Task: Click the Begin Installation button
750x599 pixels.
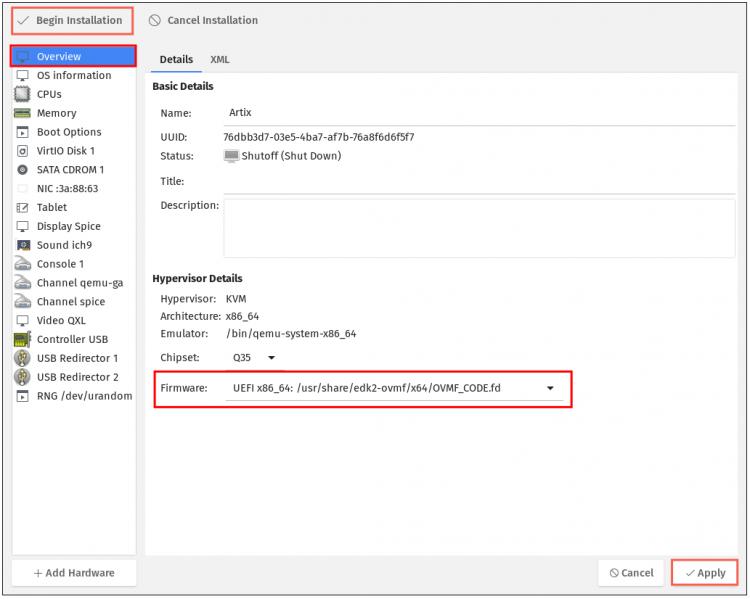Action: point(72,21)
